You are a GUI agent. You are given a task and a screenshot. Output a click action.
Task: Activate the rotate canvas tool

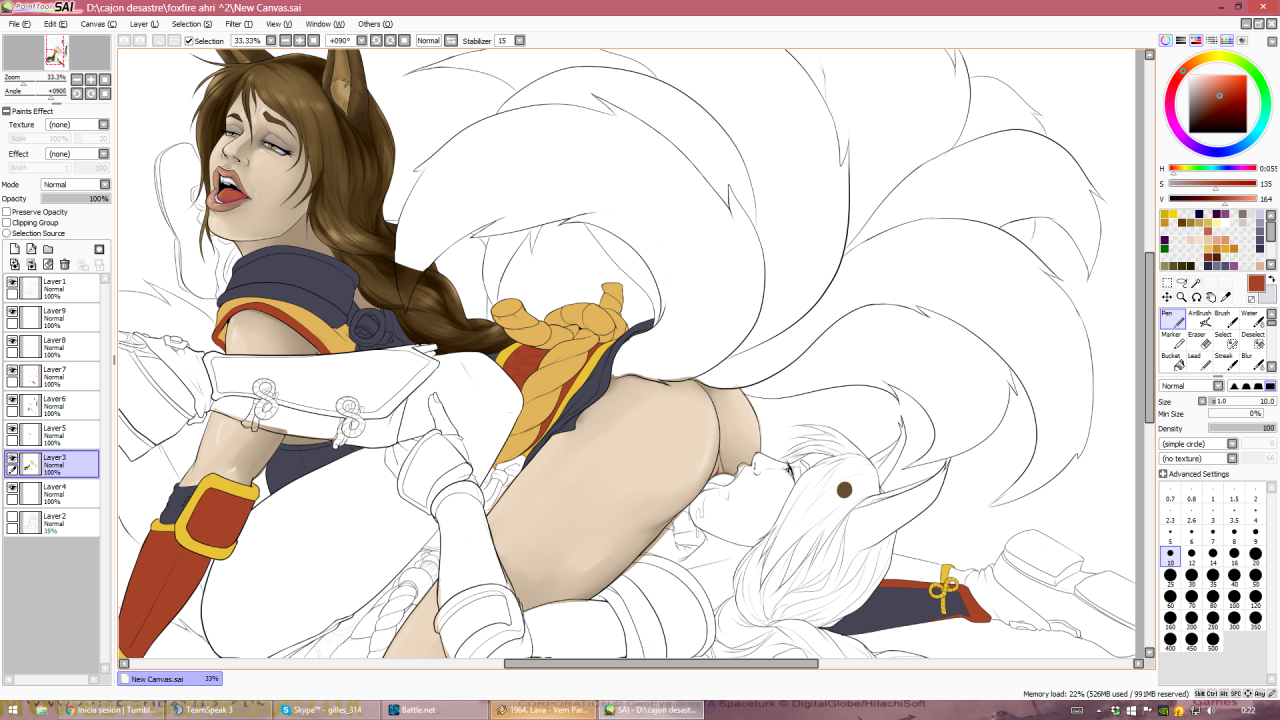coord(1196,297)
